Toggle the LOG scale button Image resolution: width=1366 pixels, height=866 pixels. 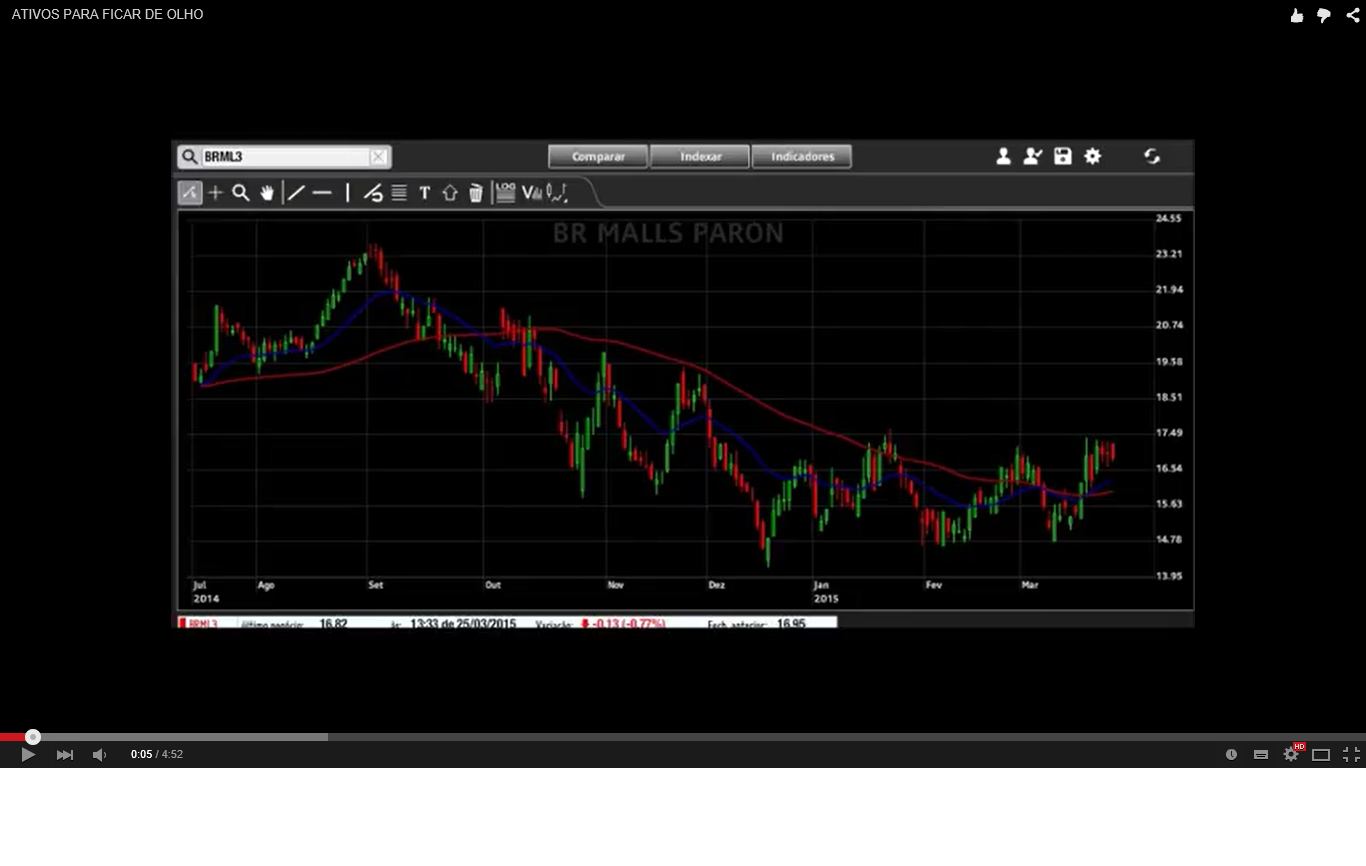505,193
